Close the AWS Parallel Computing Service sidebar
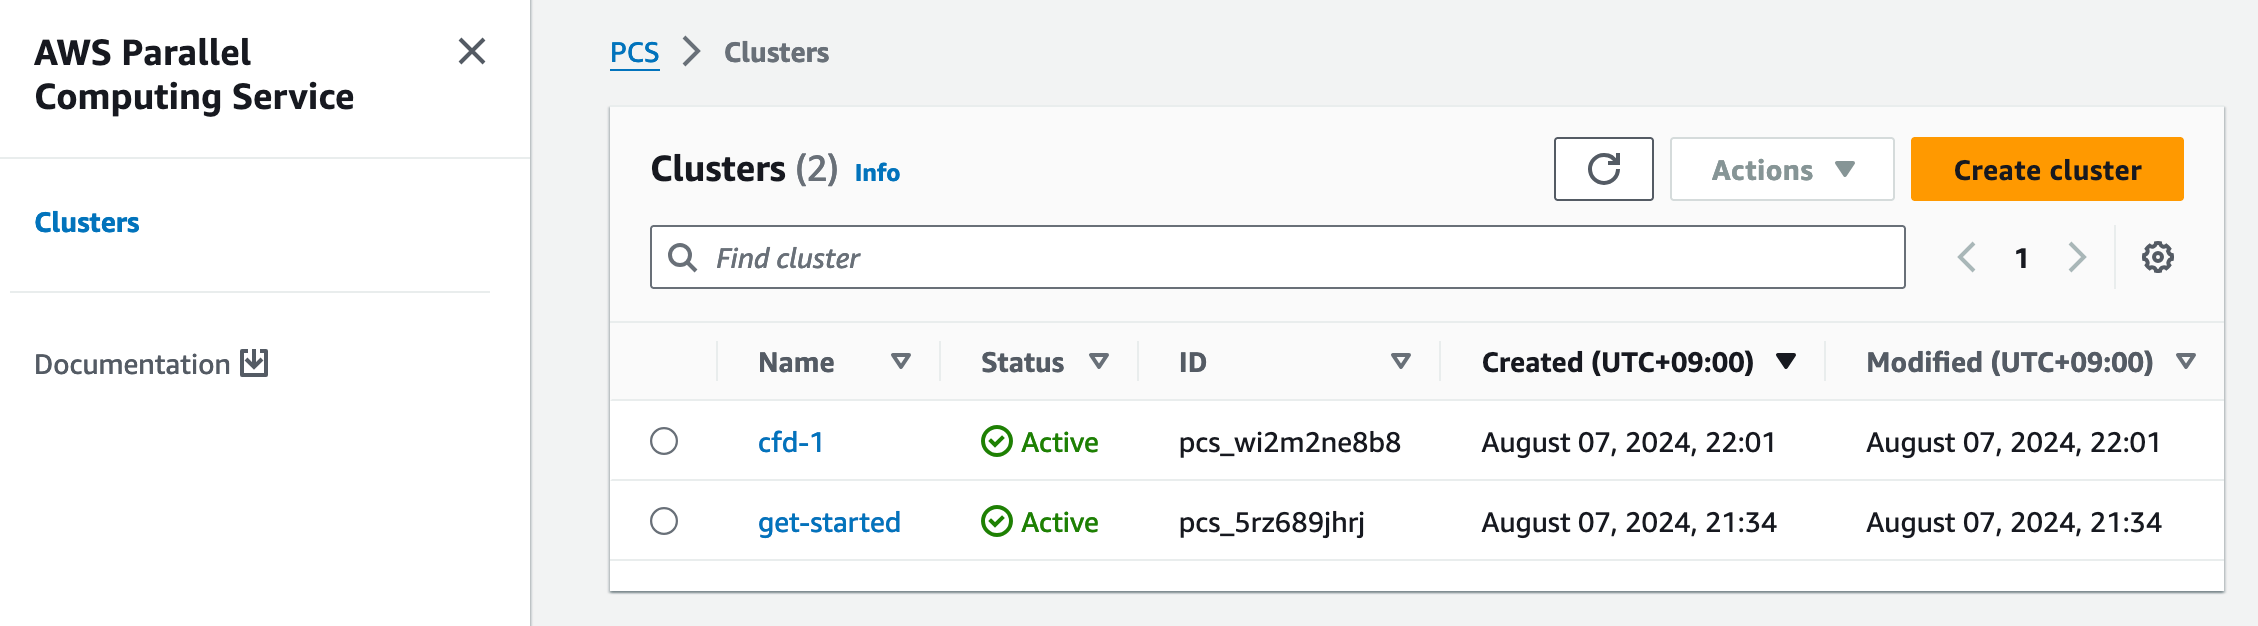This screenshot has width=2258, height=626. tap(472, 51)
